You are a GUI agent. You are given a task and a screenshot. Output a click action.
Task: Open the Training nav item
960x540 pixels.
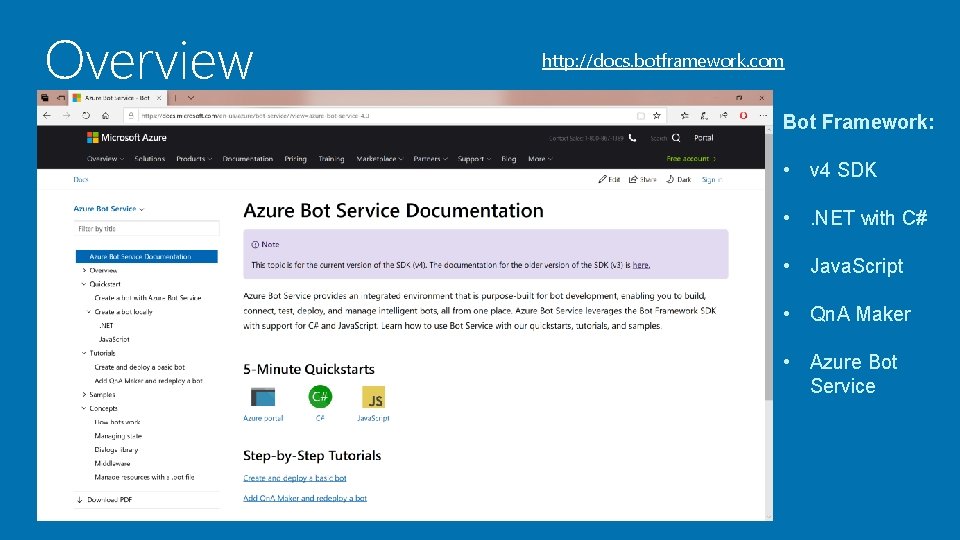[331, 159]
